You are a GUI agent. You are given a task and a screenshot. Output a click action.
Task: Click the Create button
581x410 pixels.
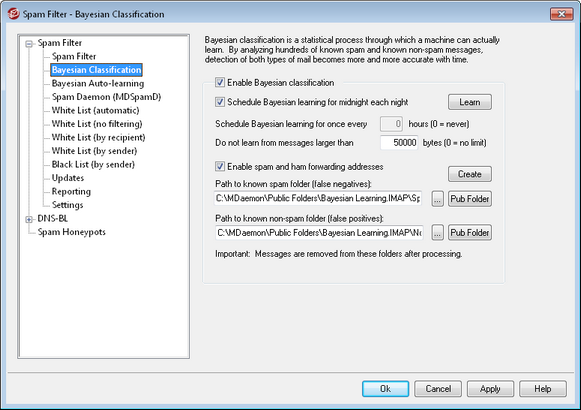[470, 174]
